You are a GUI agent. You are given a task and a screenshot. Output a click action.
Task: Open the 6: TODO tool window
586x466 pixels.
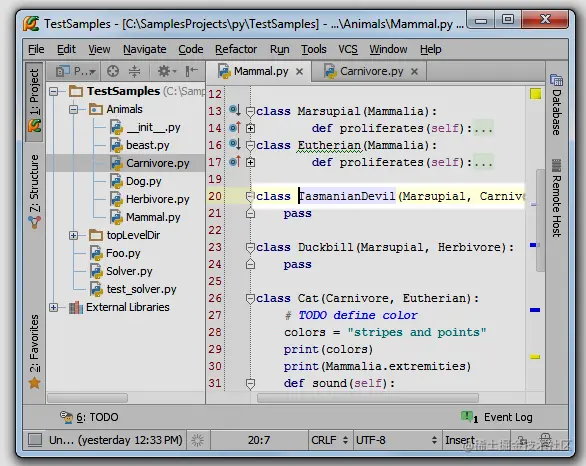tap(89, 417)
